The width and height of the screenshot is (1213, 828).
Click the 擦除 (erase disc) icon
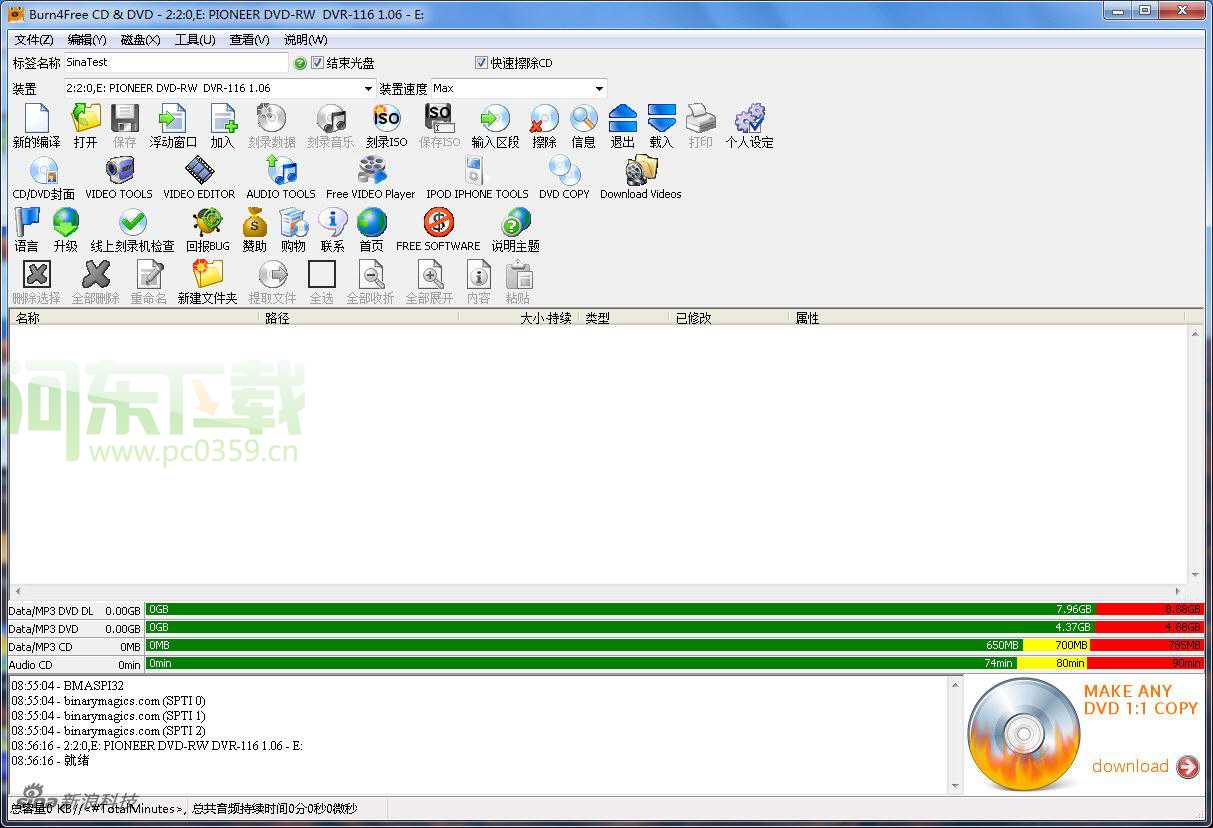pyautogui.click(x=543, y=124)
